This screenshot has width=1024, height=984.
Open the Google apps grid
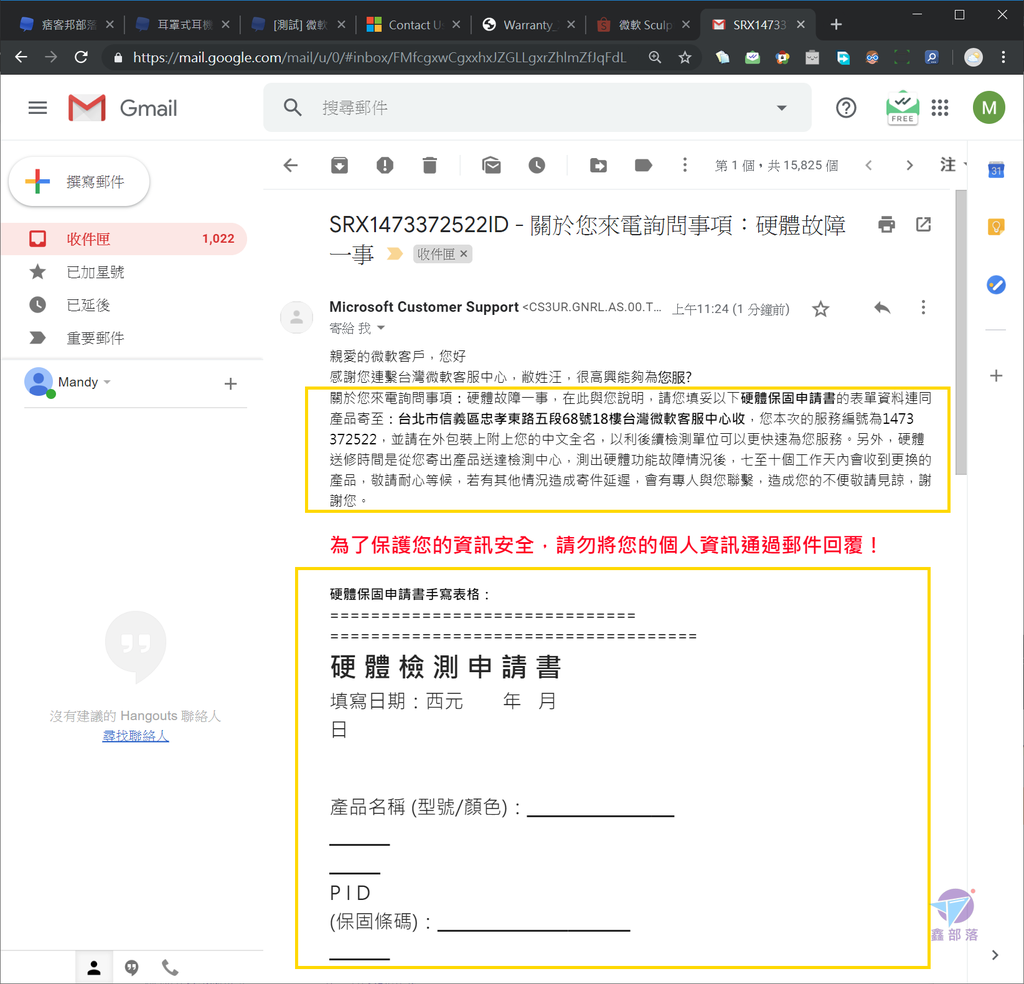pyautogui.click(x=940, y=108)
